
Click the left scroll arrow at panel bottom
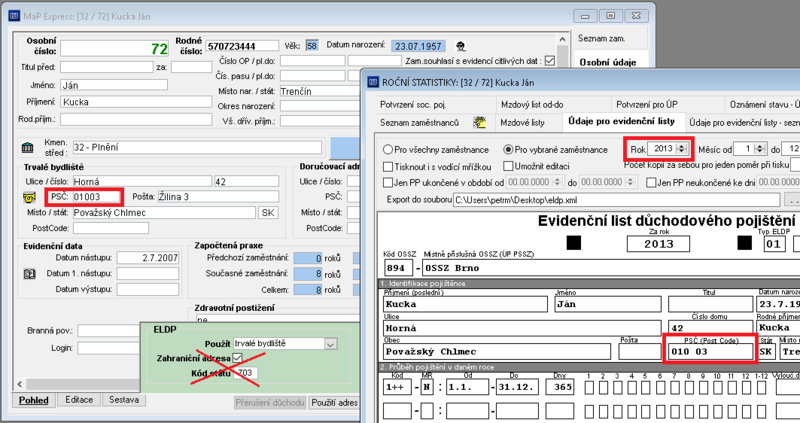[x=20, y=384]
